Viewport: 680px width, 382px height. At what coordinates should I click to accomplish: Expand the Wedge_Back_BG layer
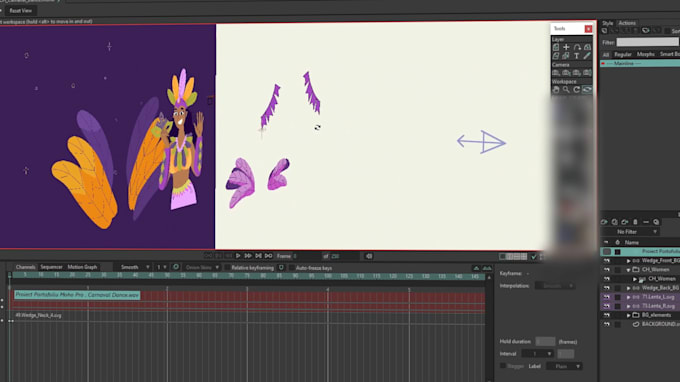coord(628,288)
